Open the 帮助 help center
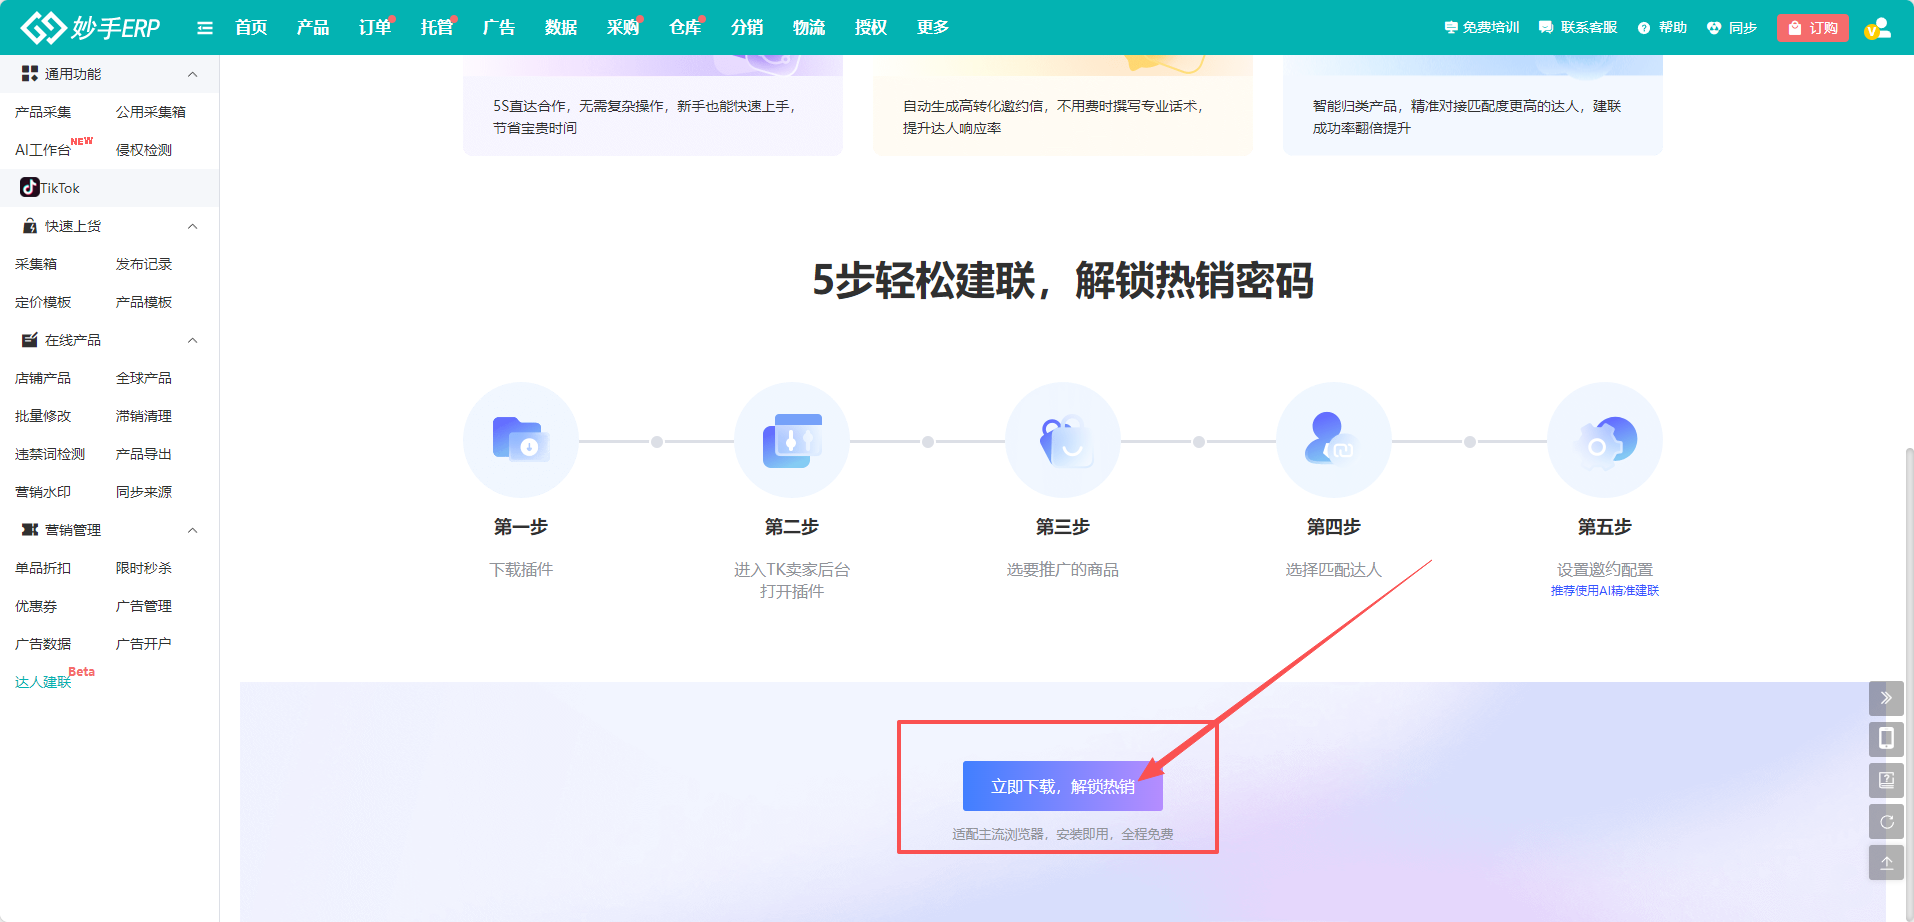 pos(1662,28)
